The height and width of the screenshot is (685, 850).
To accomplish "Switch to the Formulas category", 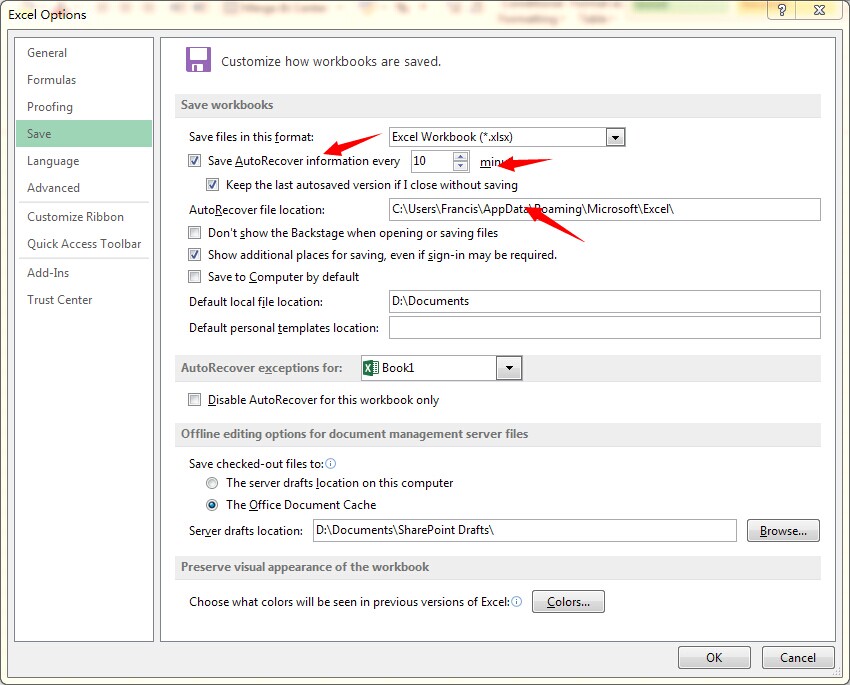I will pyautogui.click(x=84, y=80).
